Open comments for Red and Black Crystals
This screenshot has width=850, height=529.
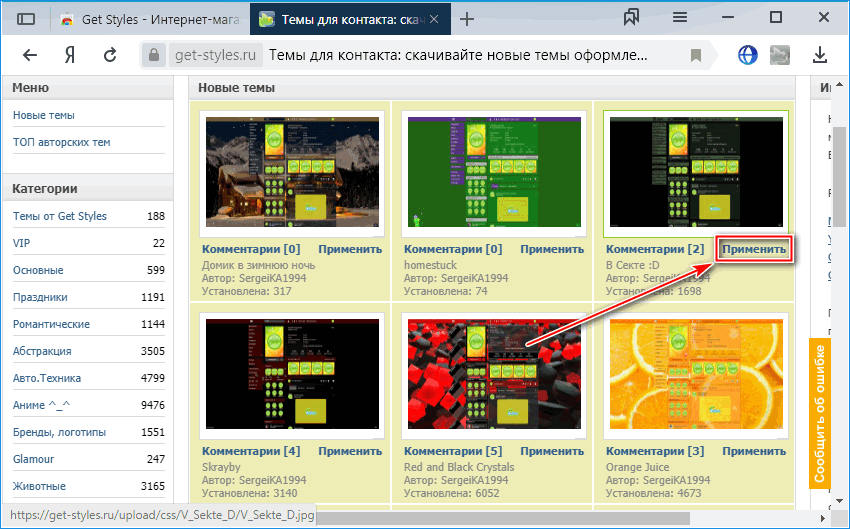click(453, 451)
